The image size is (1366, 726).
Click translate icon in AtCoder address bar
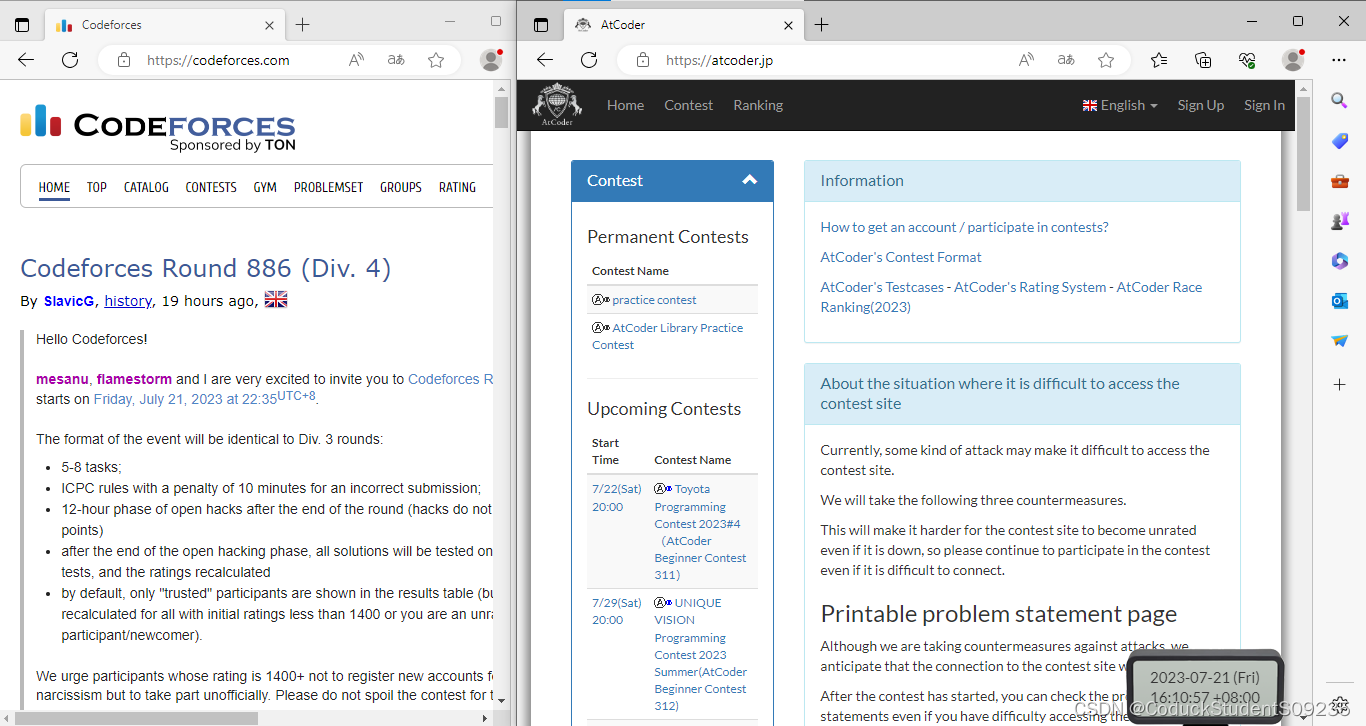(1066, 60)
